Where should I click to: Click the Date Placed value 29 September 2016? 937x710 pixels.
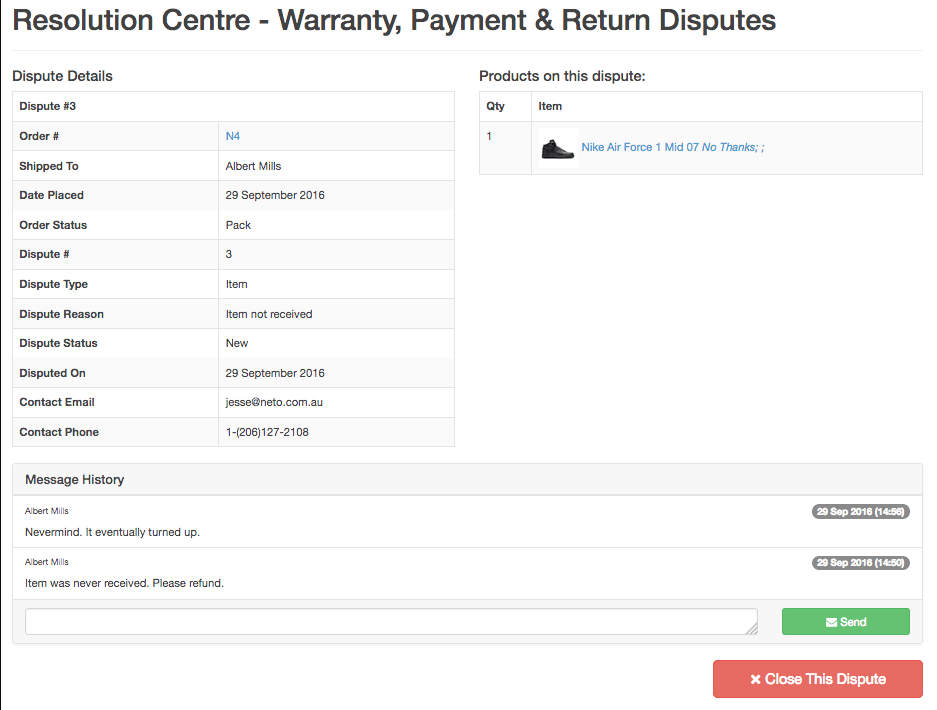(275, 195)
